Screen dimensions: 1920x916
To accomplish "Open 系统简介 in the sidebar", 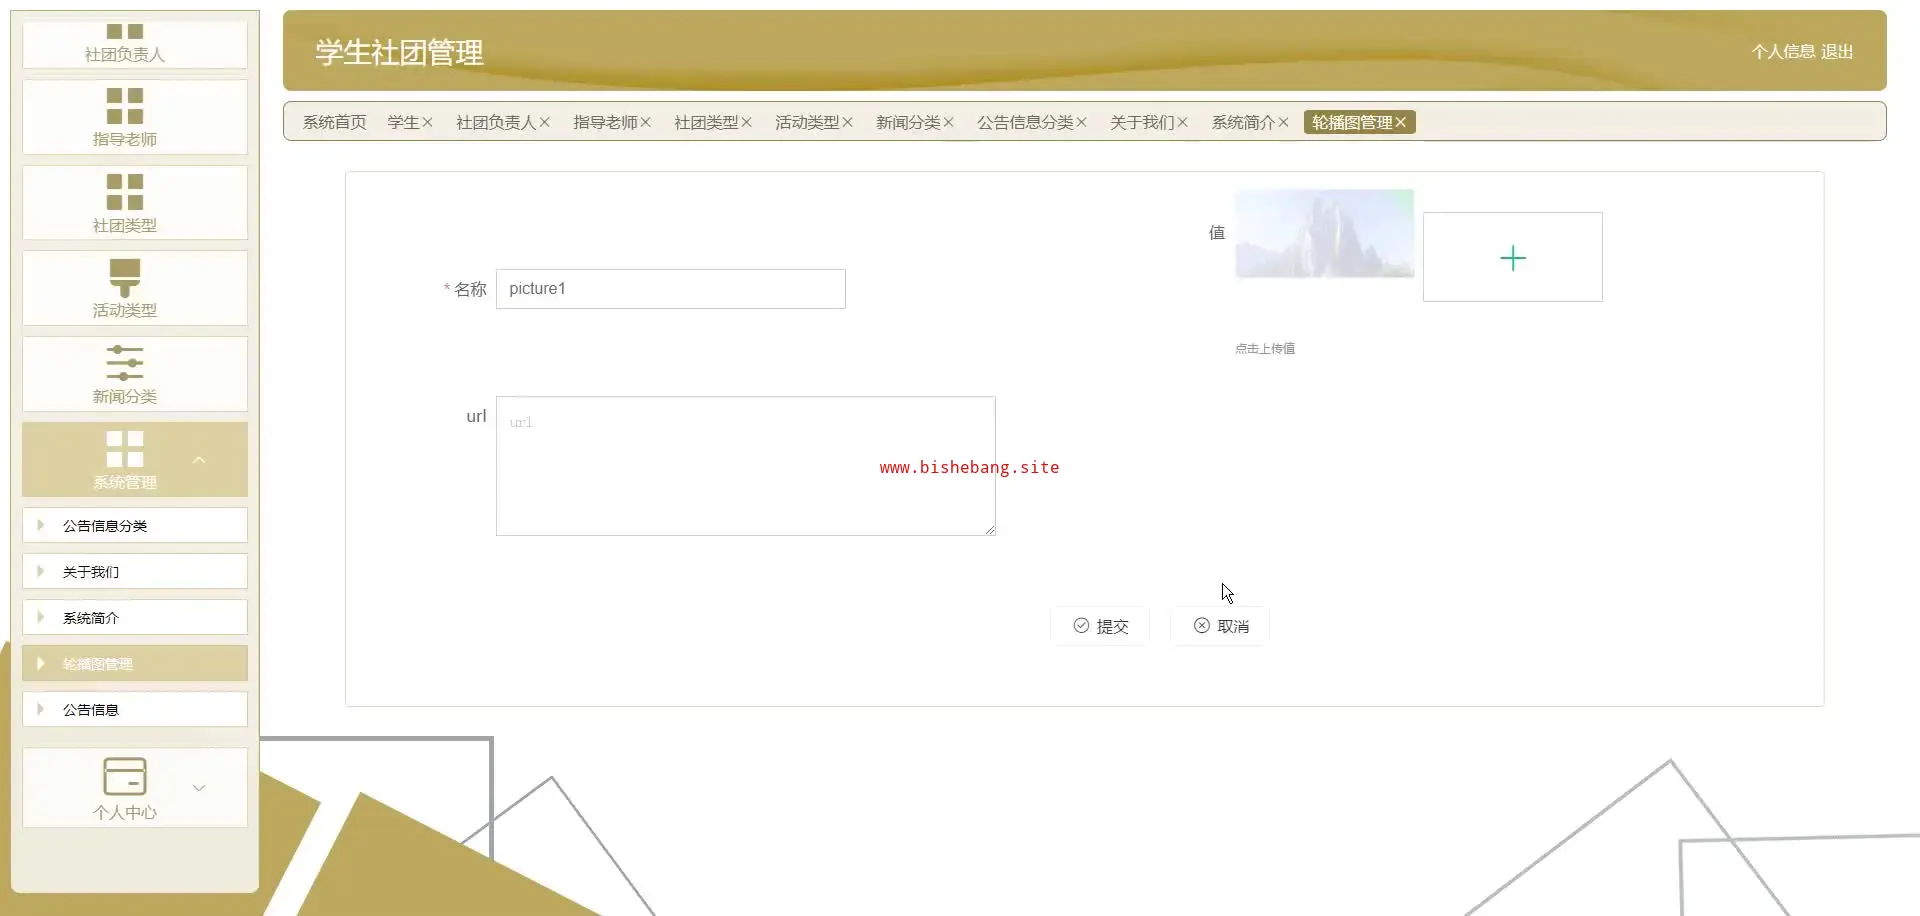I will click(135, 617).
